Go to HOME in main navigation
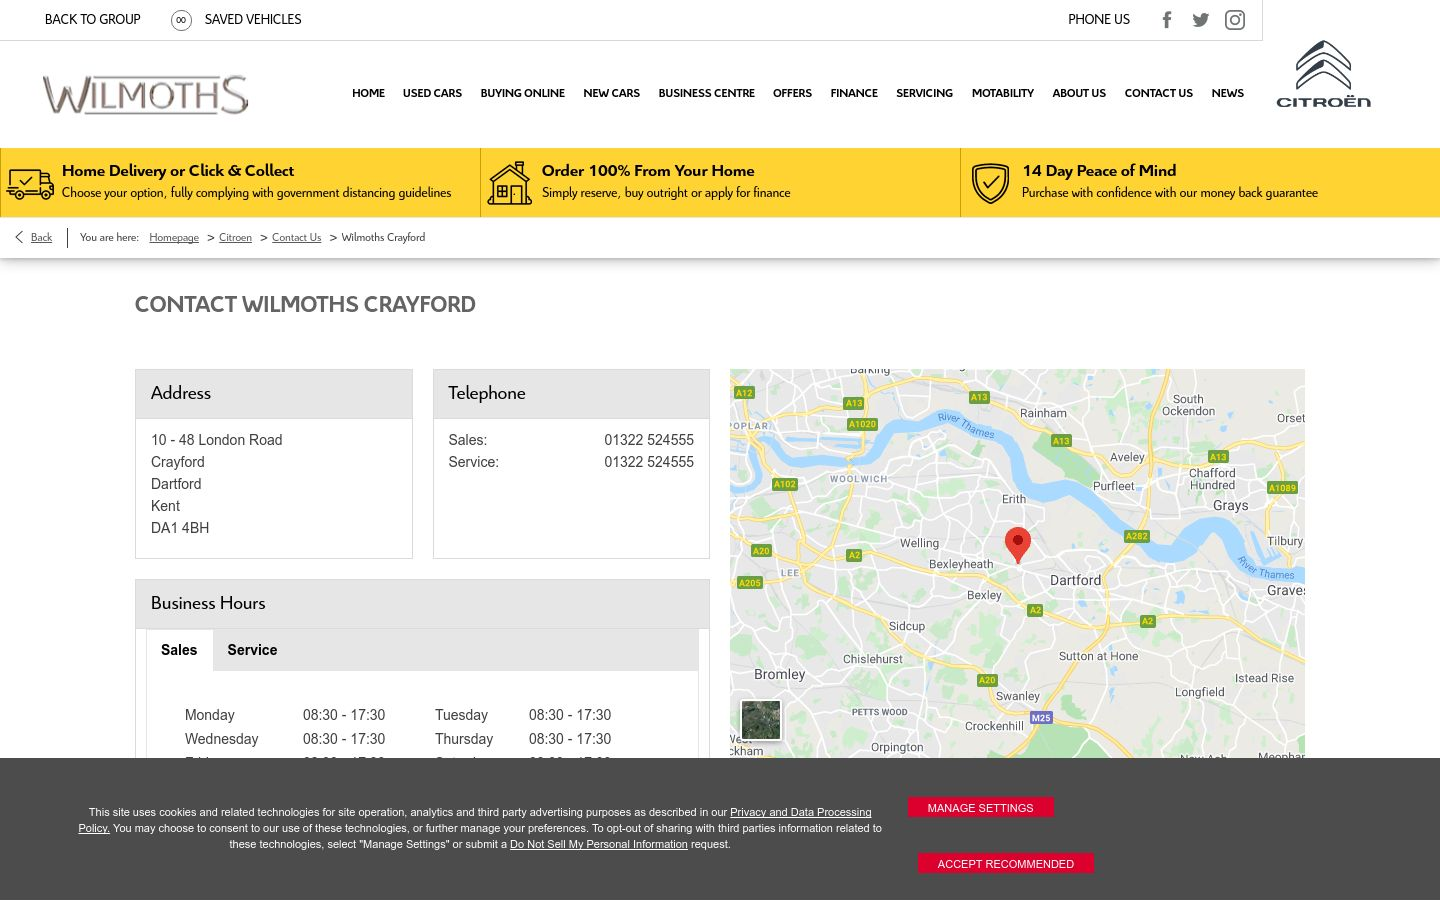This screenshot has width=1440, height=900. [x=368, y=93]
